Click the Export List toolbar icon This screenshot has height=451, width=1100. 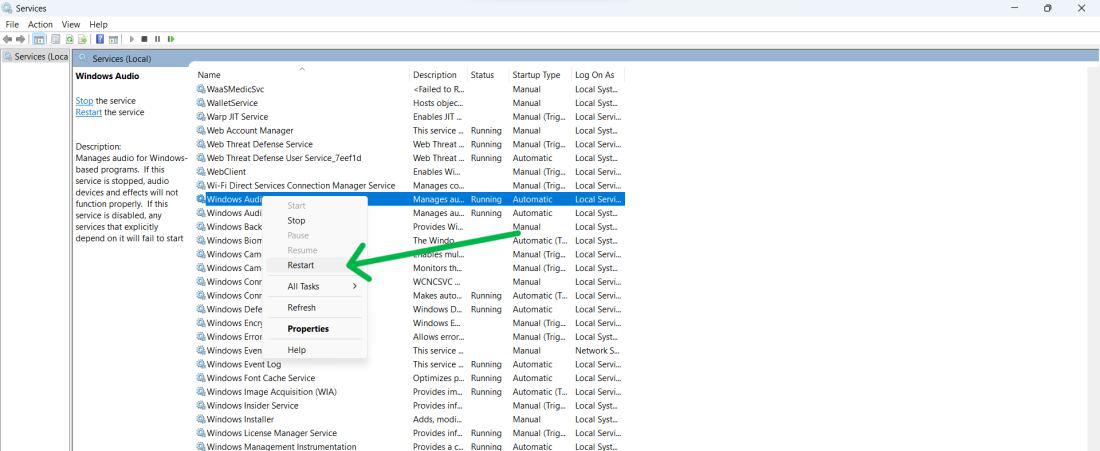click(83, 39)
